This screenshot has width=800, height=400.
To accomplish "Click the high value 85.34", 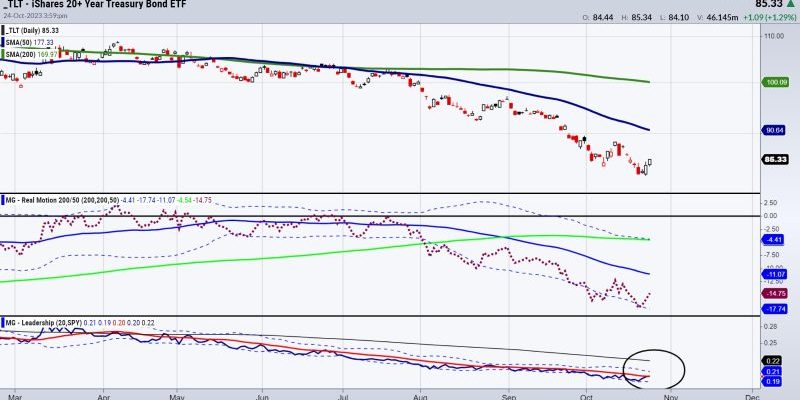I will [643, 18].
